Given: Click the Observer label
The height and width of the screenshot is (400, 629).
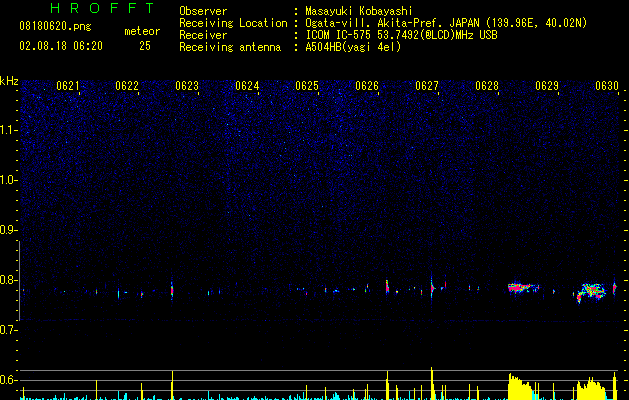Looking at the screenshot, I should point(203,11).
